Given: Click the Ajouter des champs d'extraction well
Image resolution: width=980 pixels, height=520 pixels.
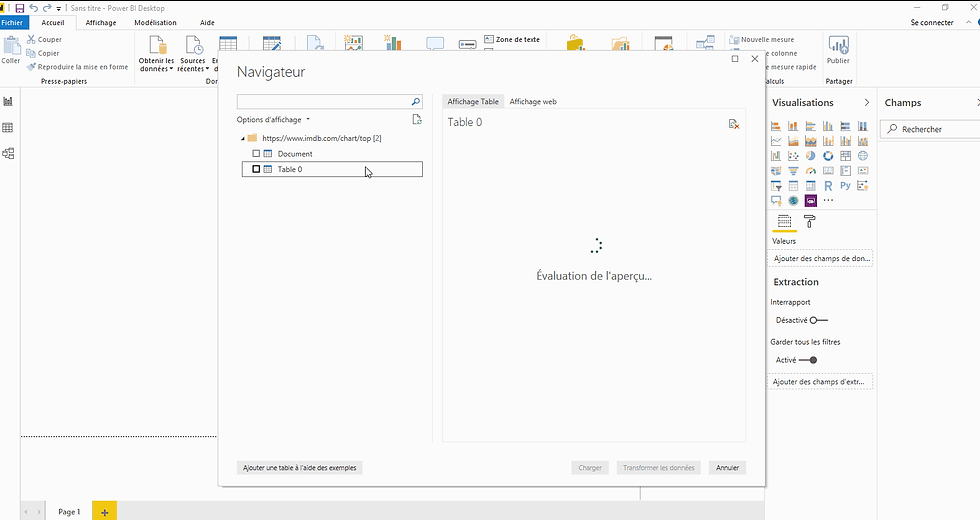Looking at the screenshot, I should [820, 381].
